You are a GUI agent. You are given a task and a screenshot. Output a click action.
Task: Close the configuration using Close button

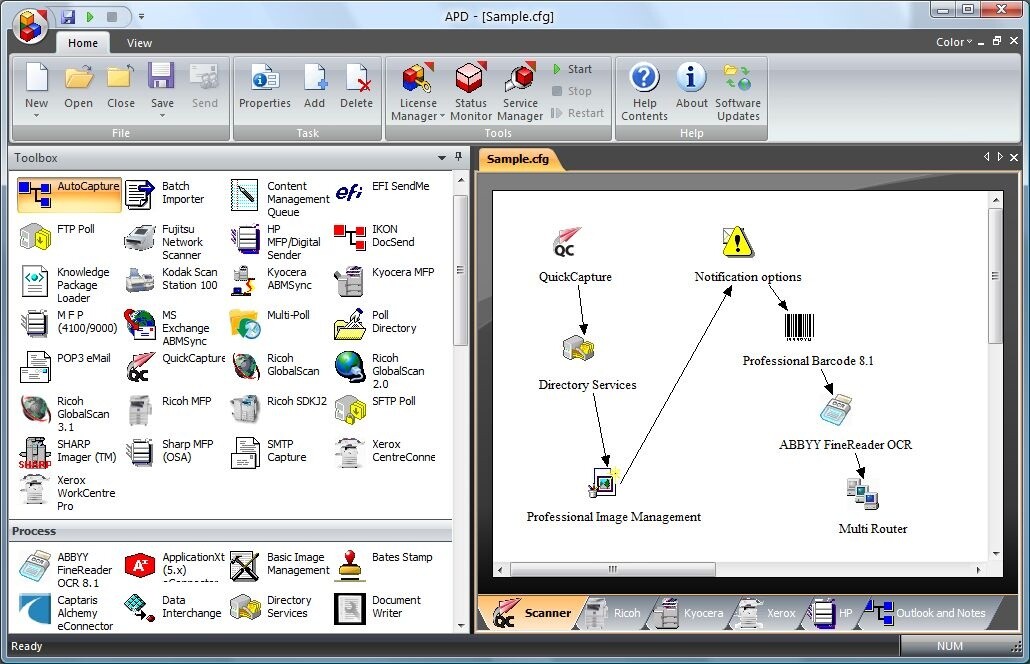(121, 86)
